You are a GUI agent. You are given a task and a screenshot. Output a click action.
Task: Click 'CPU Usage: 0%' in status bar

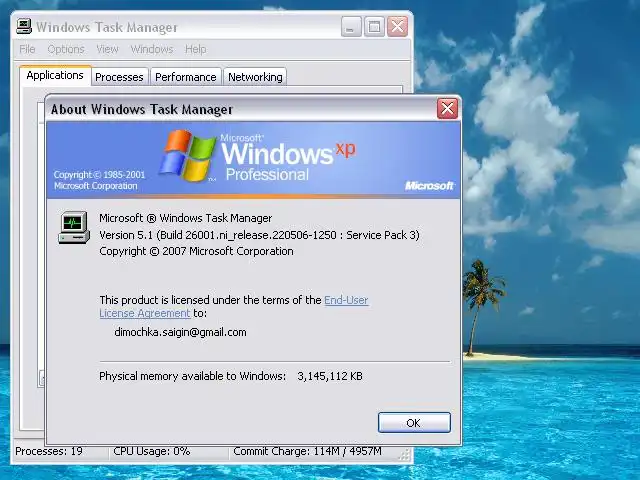[x=152, y=451]
